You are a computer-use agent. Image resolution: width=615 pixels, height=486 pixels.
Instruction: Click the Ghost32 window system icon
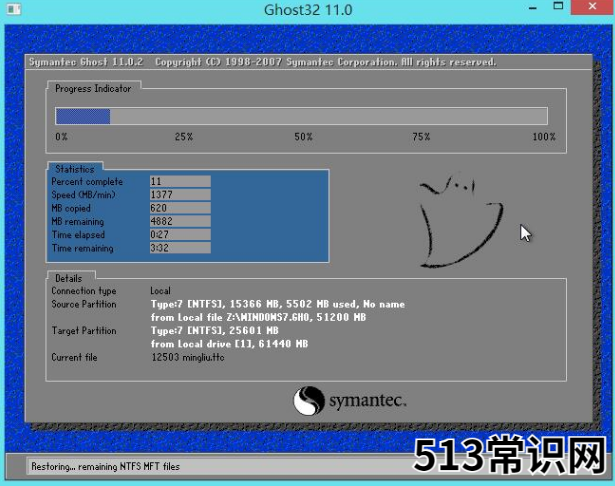[14, 9]
